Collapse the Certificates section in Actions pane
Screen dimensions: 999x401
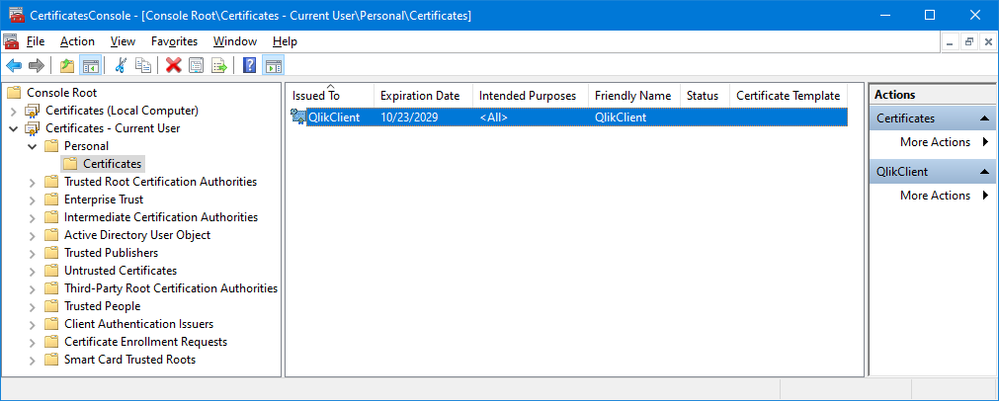984,119
